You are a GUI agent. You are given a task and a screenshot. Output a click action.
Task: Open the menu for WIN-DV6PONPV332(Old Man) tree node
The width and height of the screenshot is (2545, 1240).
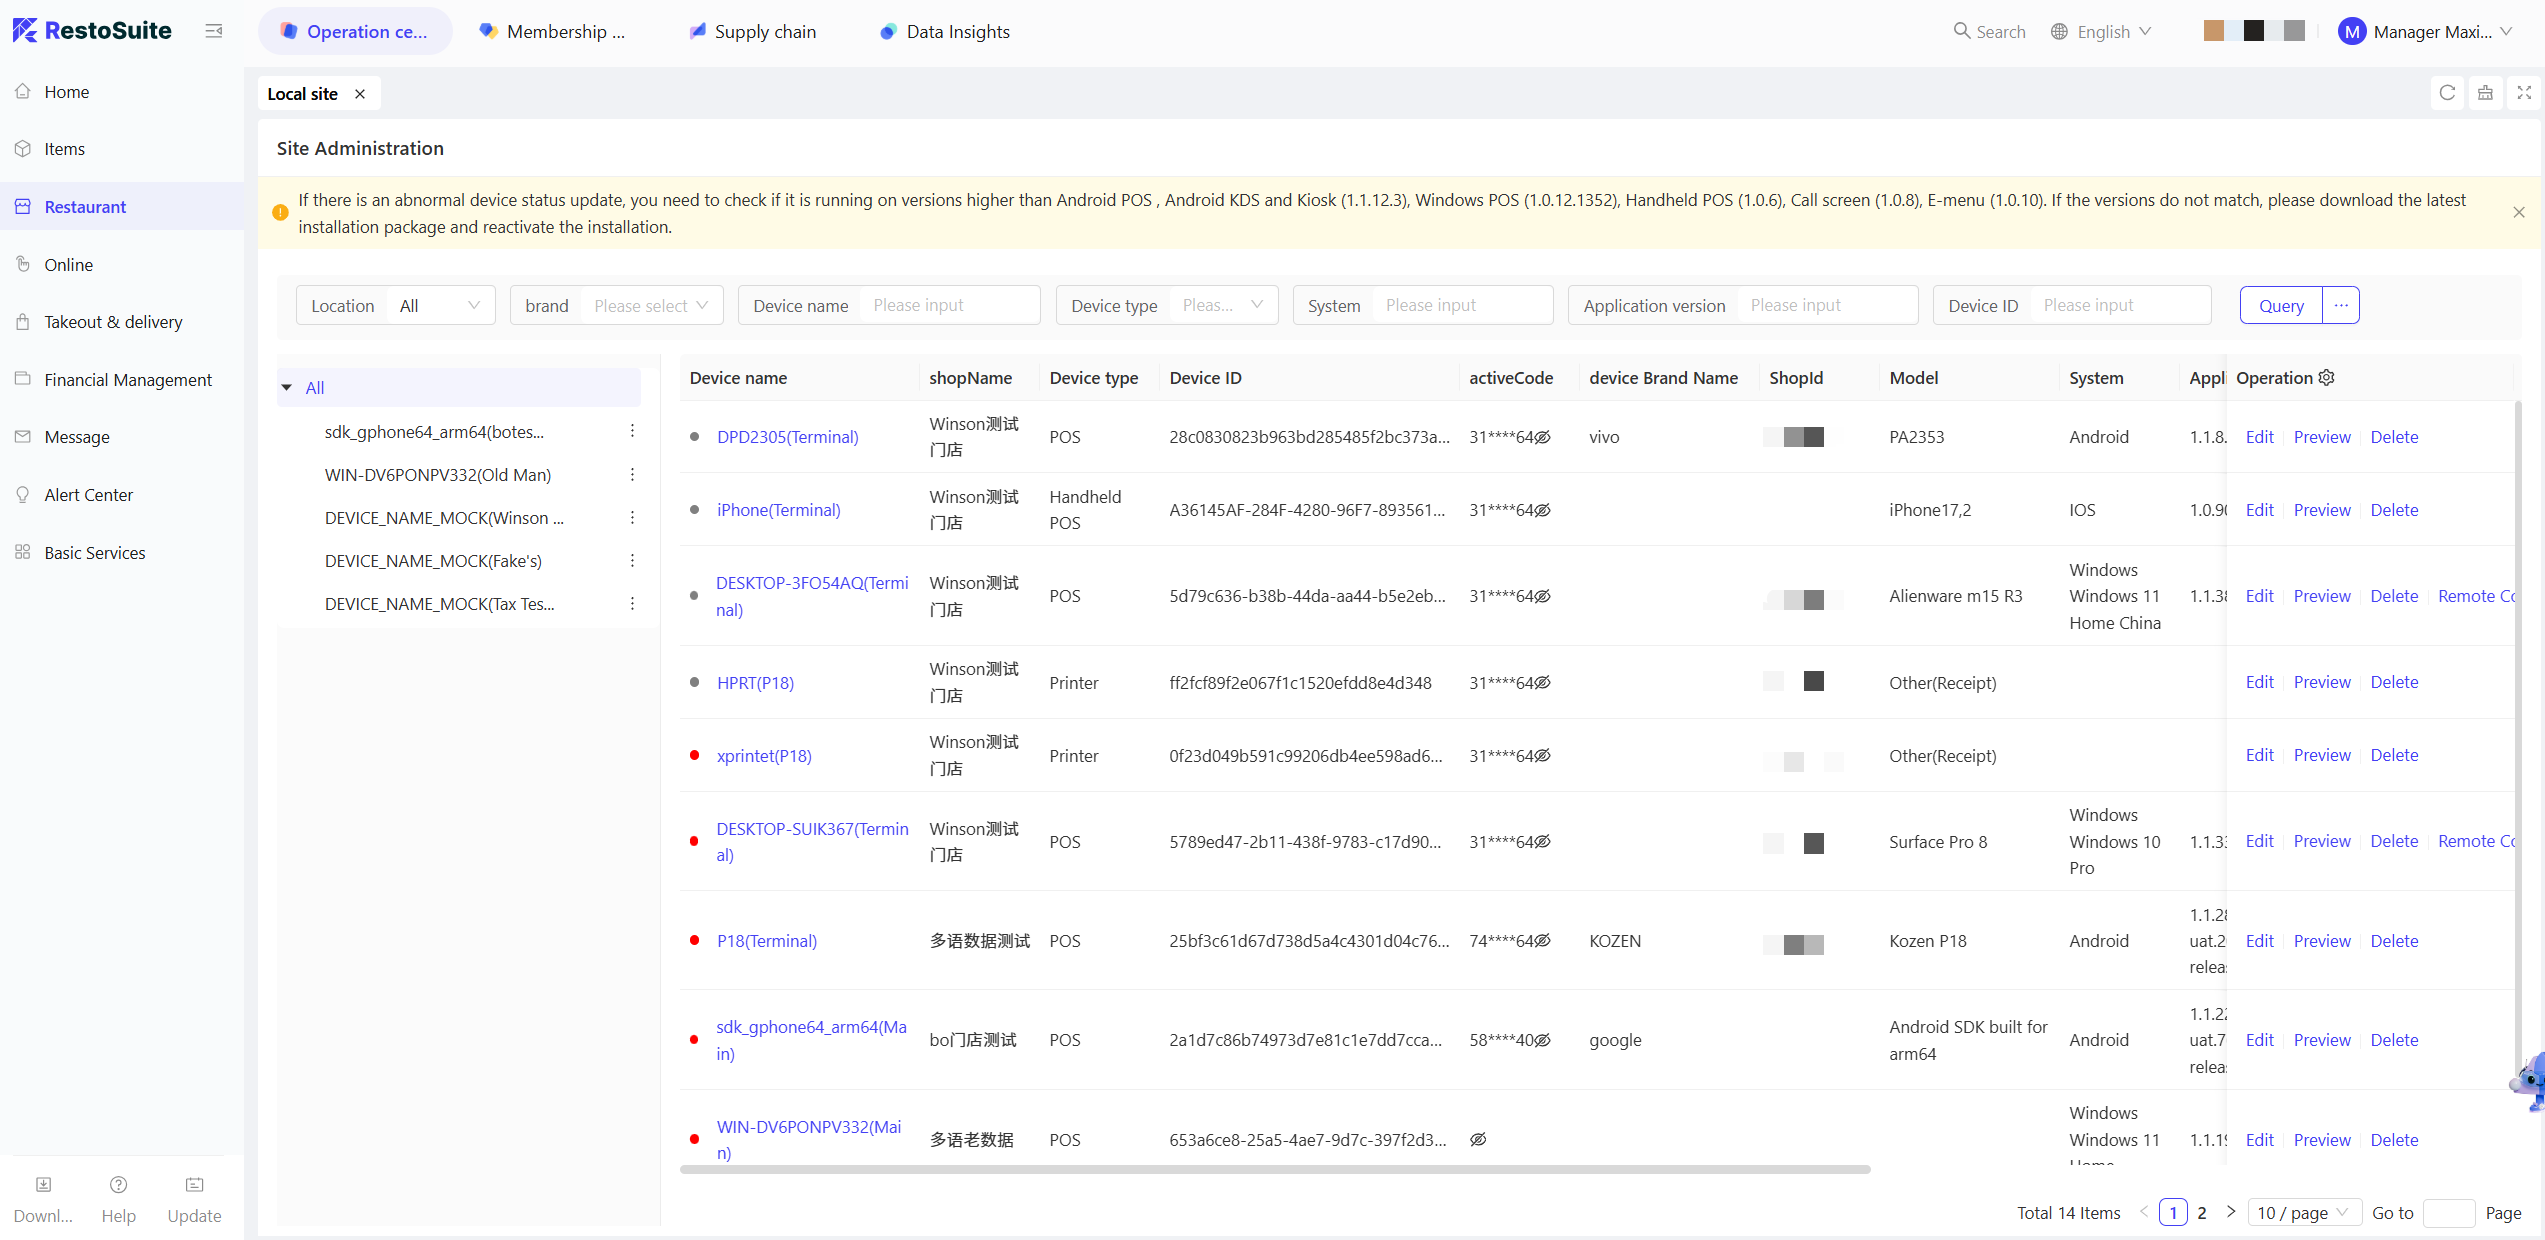pos(632,474)
